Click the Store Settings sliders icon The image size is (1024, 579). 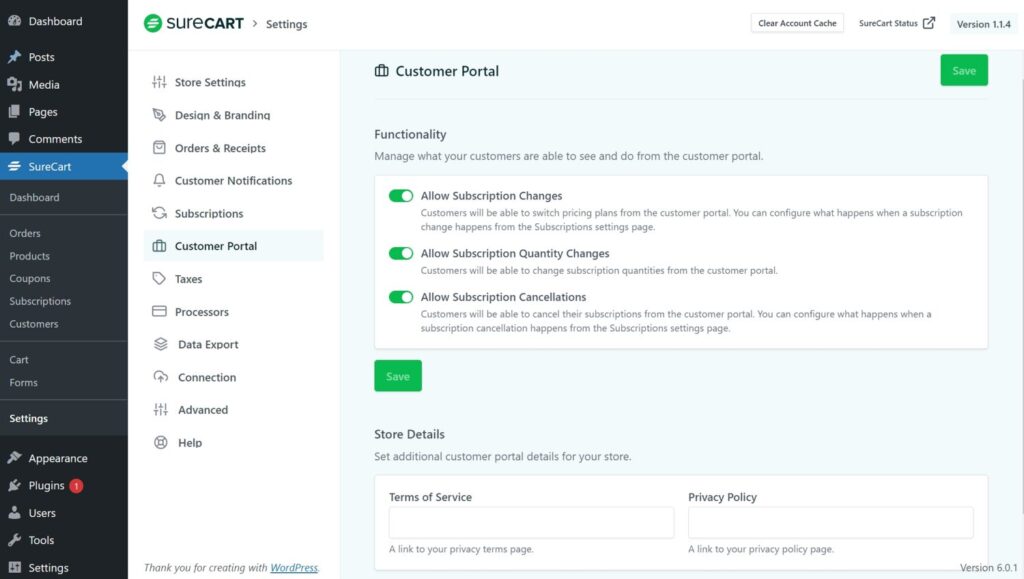coord(159,82)
